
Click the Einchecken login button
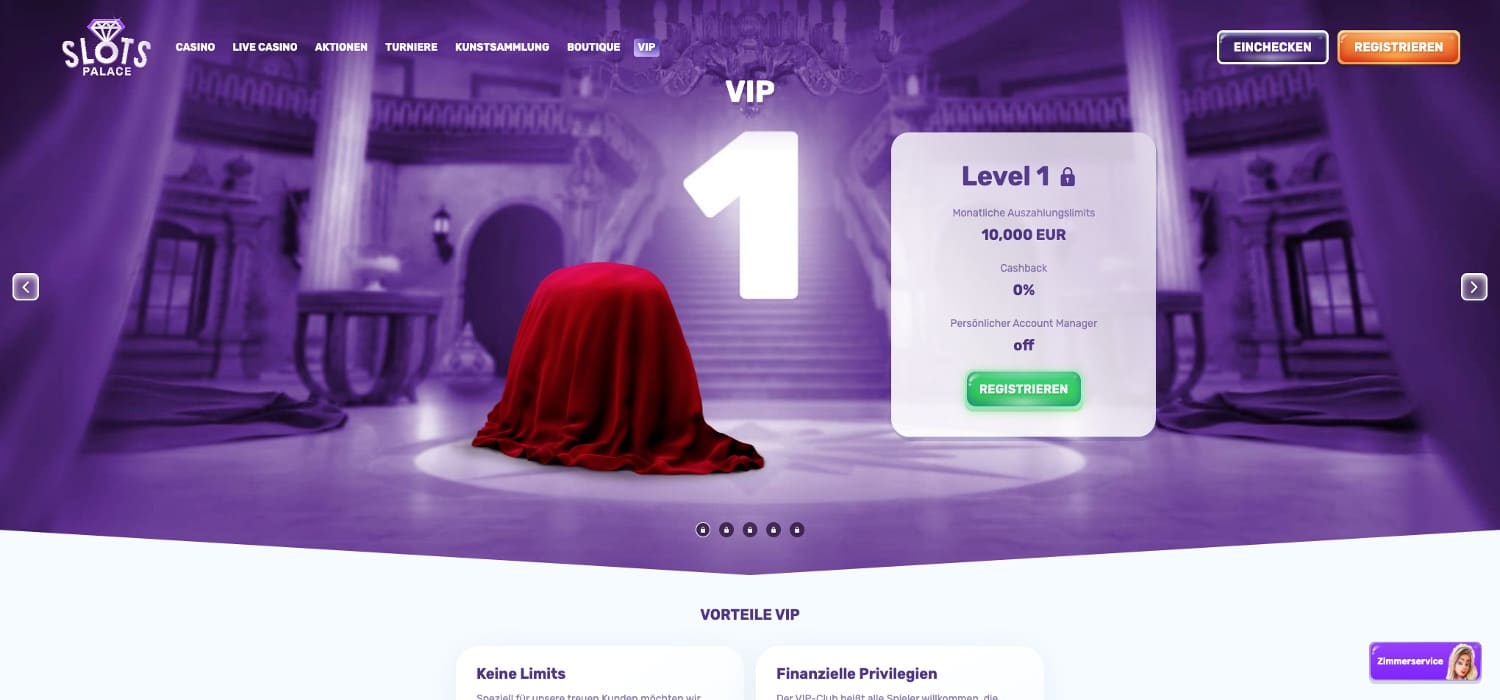(x=1272, y=47)
